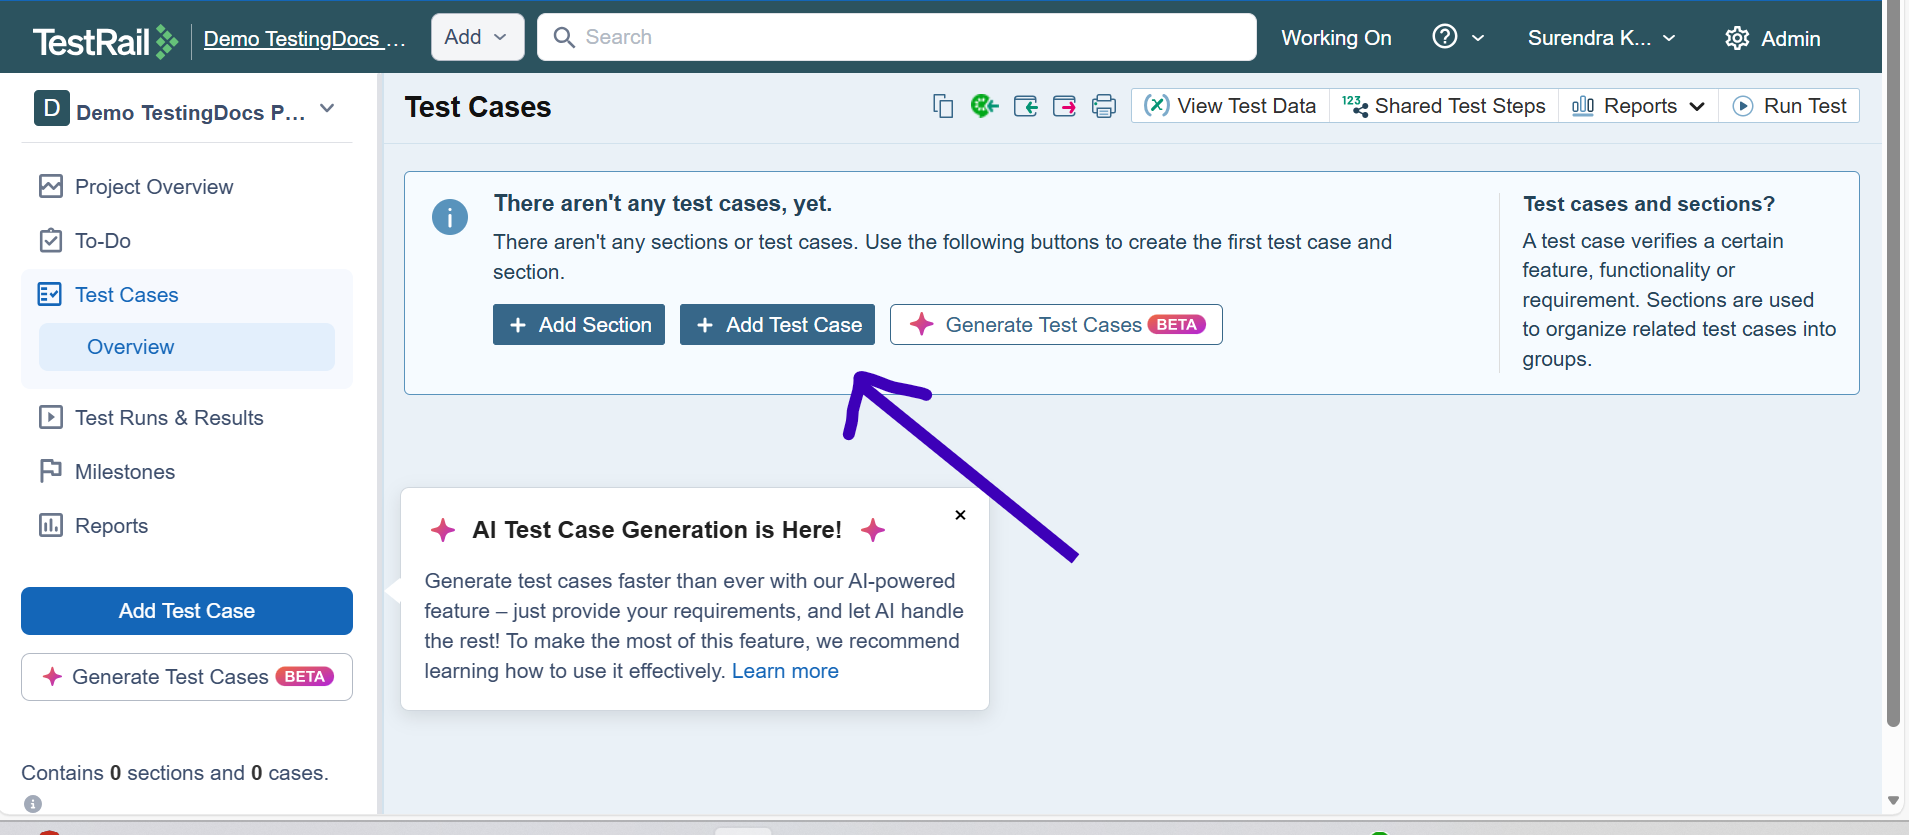Click the Add Section button
Image resolution: width=1909 pixels, height=835 pixels.
579,325
